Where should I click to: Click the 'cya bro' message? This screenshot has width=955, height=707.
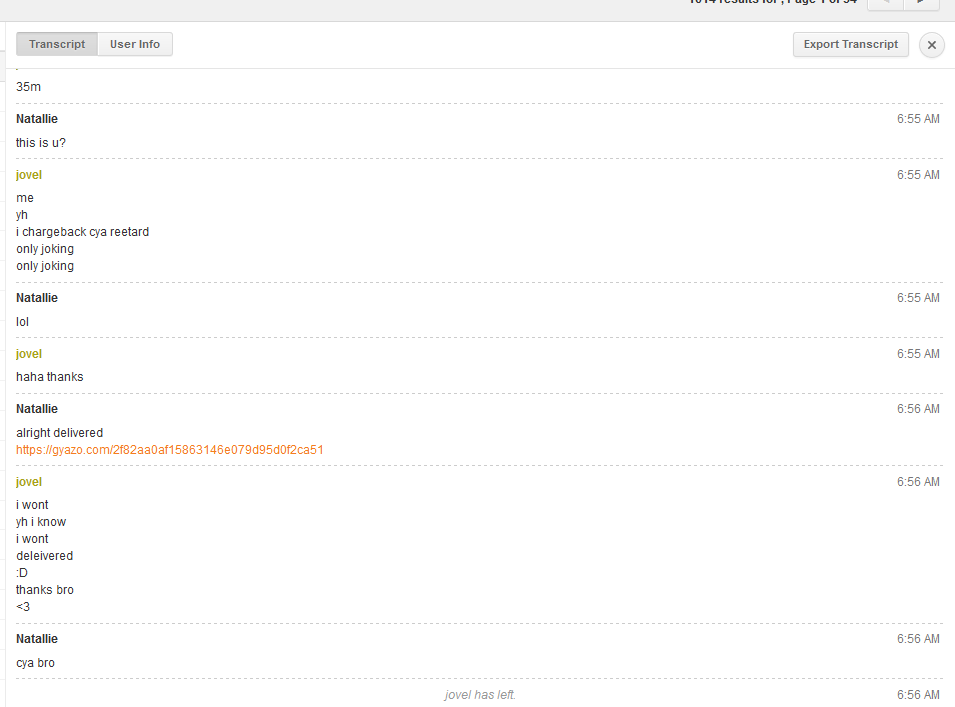(35, 663)
